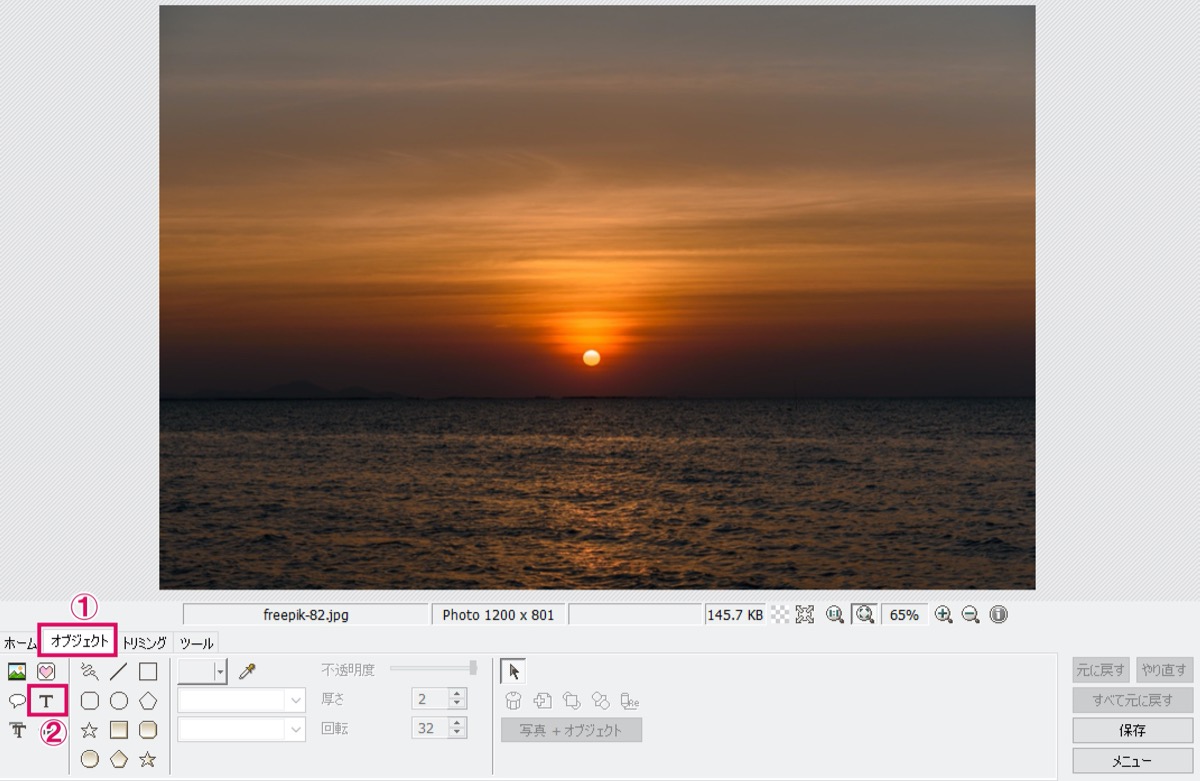
Task: Open the メニュー button
Action: [1133, 761]
